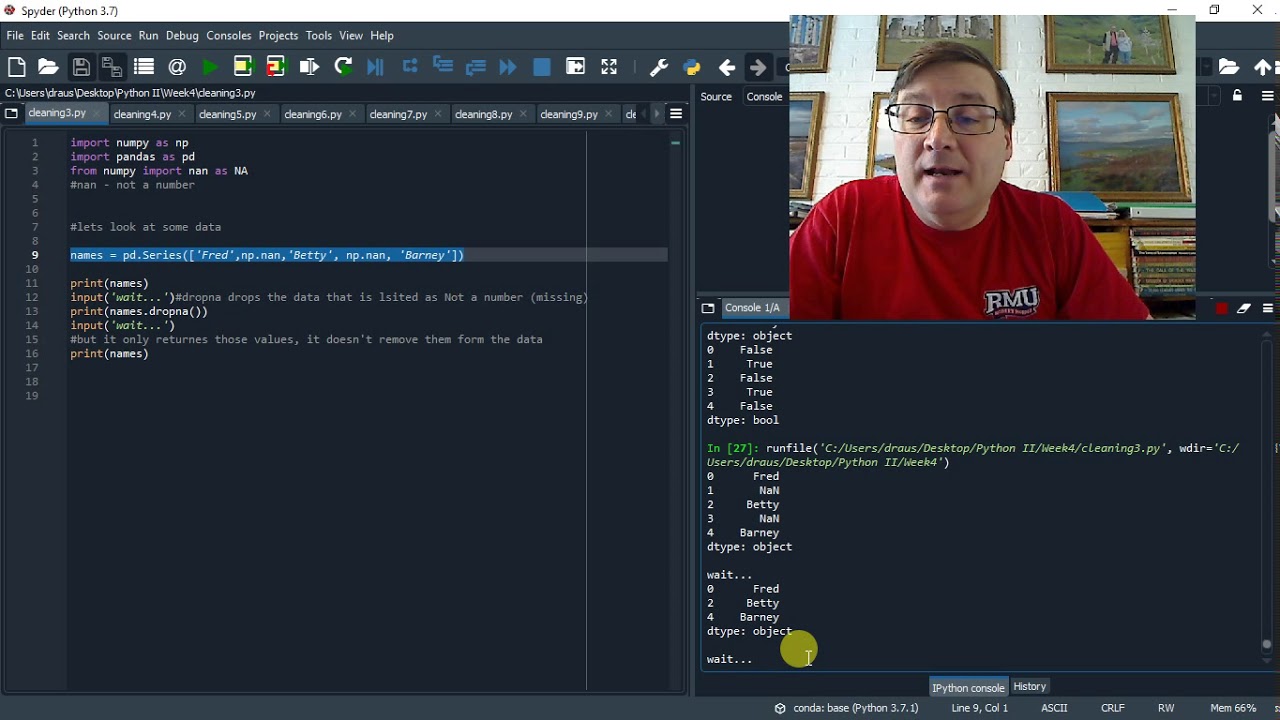Open the Consoles menu
This screenshot has height=720, width=1280.
click(x=229, y=35)
